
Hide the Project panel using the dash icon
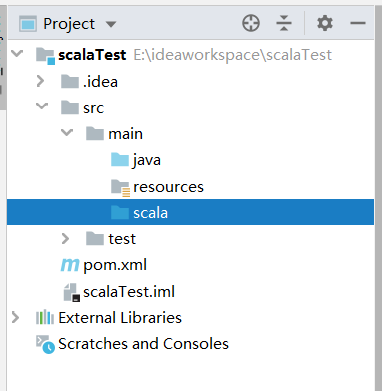click(x=358, y=23)
